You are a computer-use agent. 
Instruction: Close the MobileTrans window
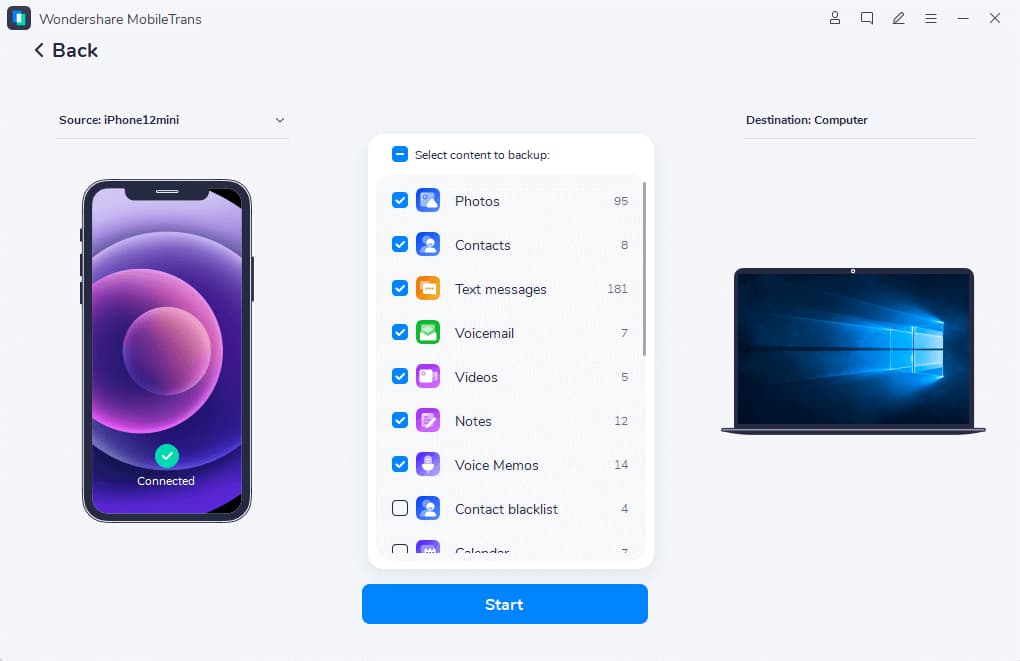click(995, 18)
